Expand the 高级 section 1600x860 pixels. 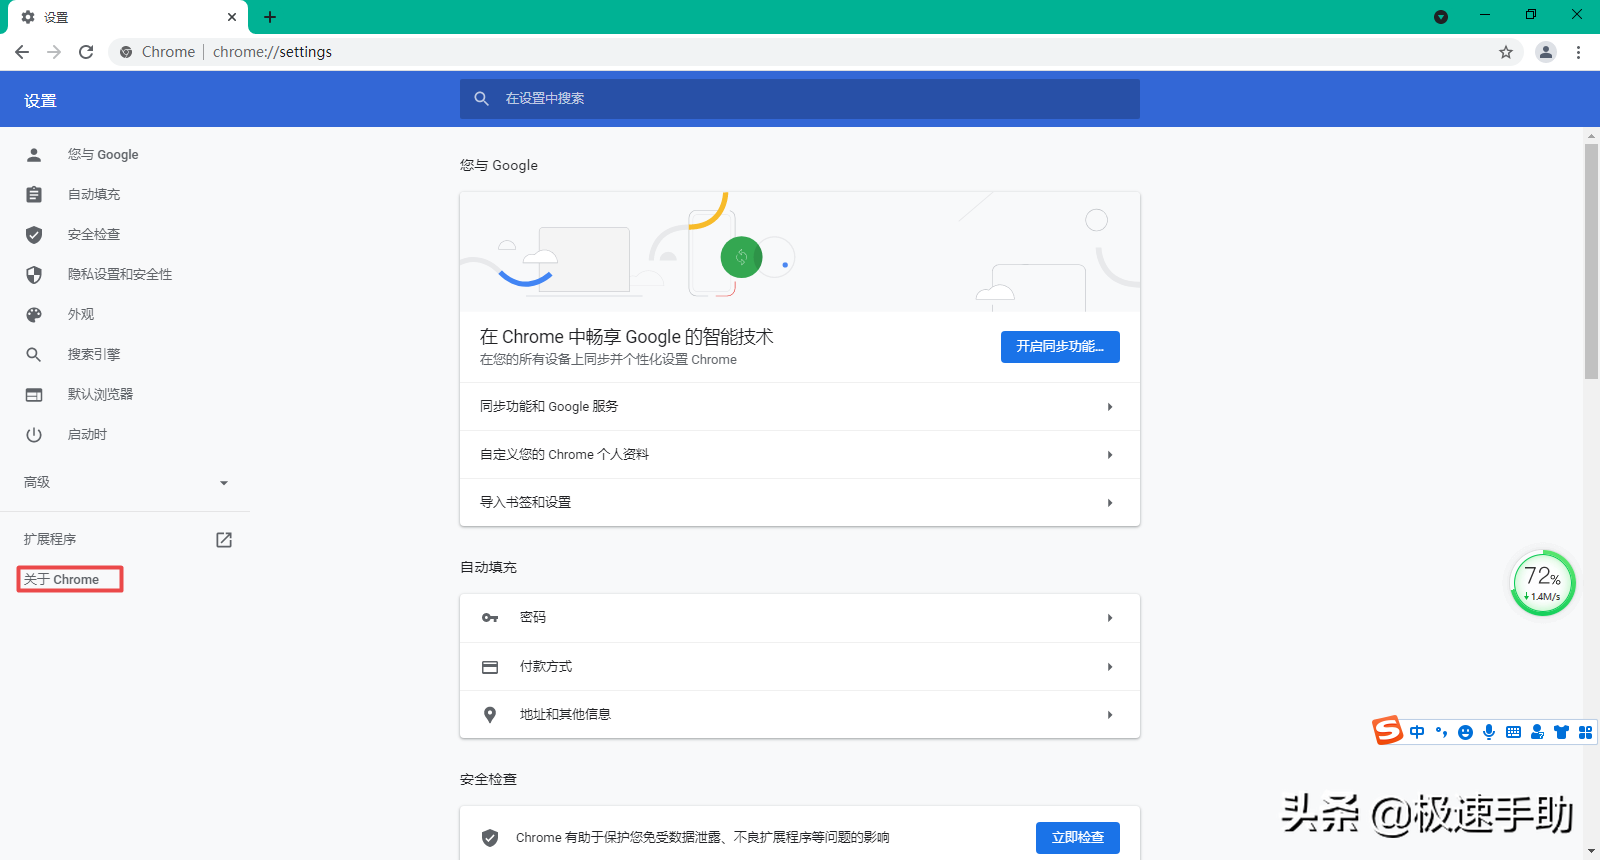126,483
